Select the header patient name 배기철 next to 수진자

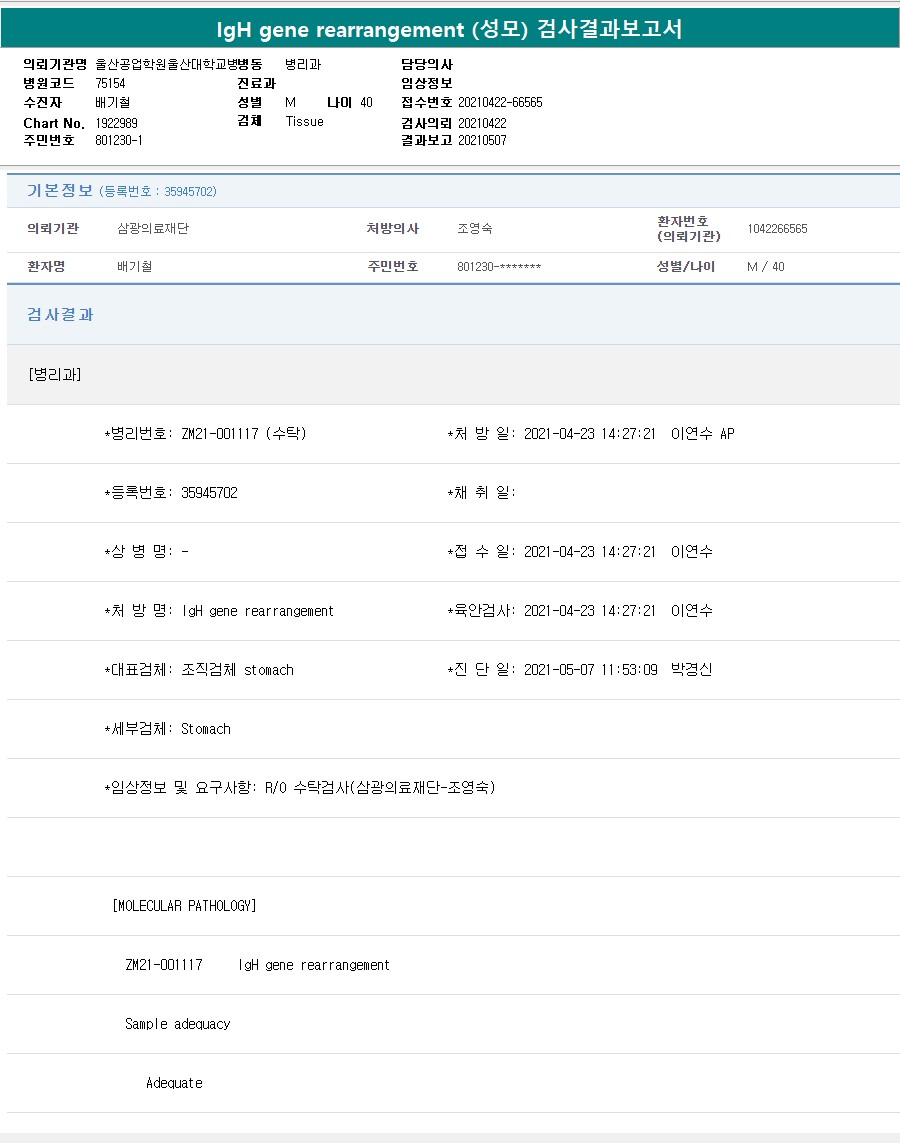coord(112,103)
